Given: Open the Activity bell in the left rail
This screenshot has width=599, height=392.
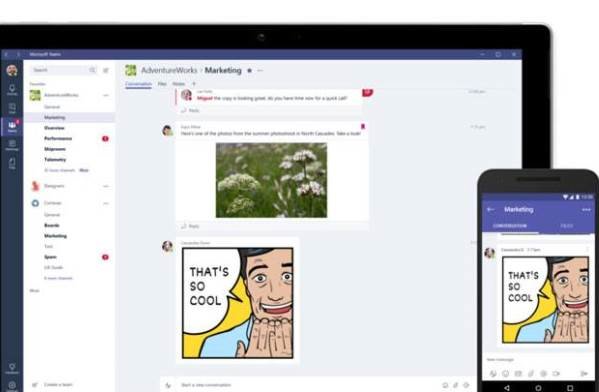Looking at the screenshot, I should (12, 90).
